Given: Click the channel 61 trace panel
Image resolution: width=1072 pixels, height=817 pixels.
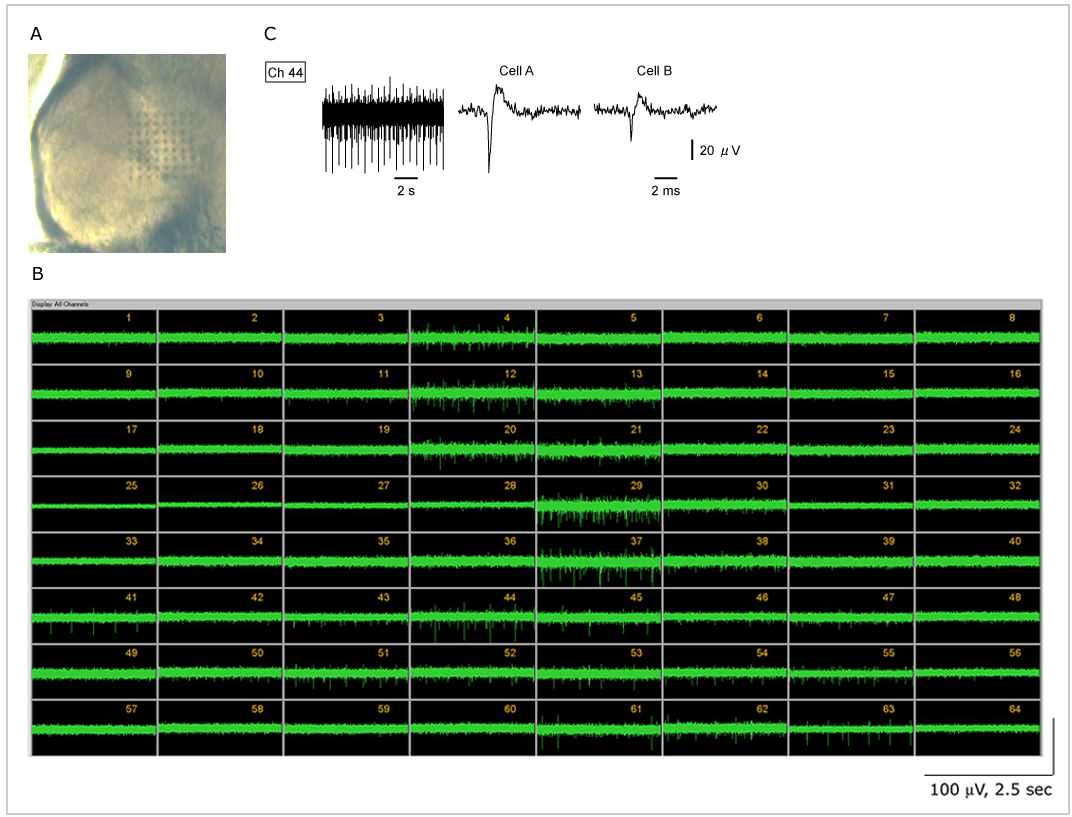Looking at the screenshot, I should pyautogui.click(x=598, y=728).
